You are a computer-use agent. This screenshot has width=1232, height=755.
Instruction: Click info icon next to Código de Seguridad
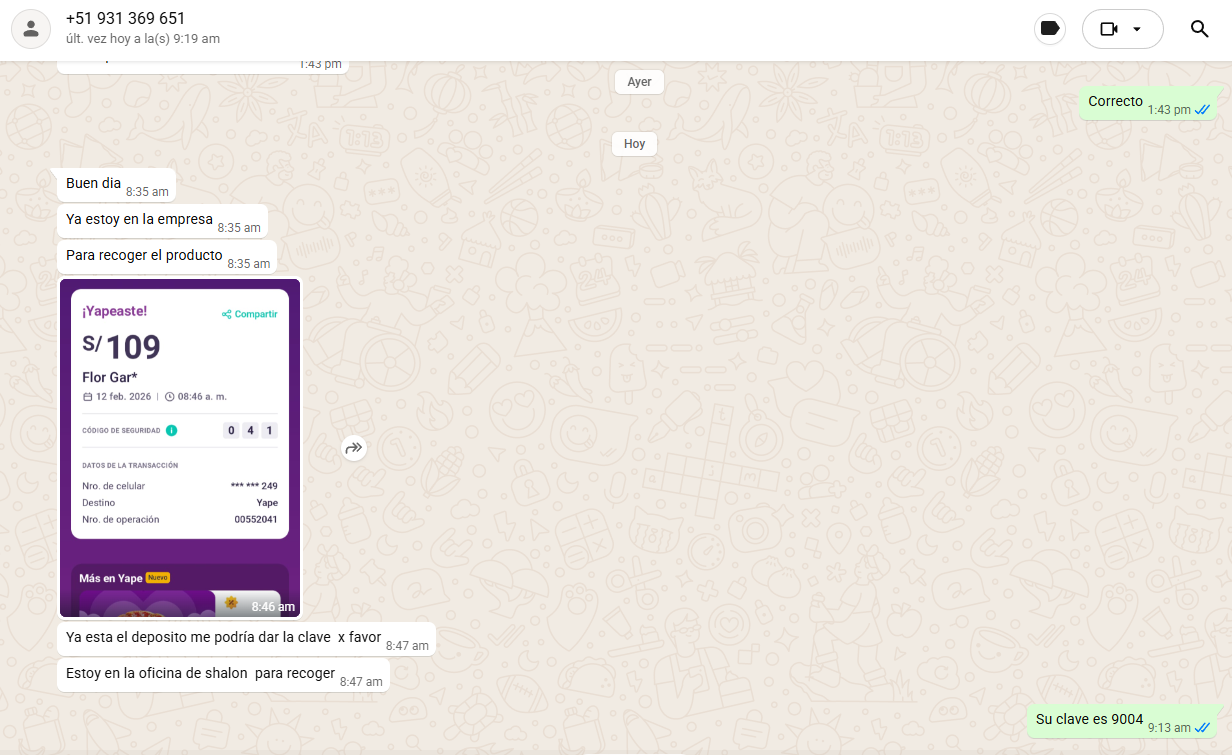pos(171,431)
